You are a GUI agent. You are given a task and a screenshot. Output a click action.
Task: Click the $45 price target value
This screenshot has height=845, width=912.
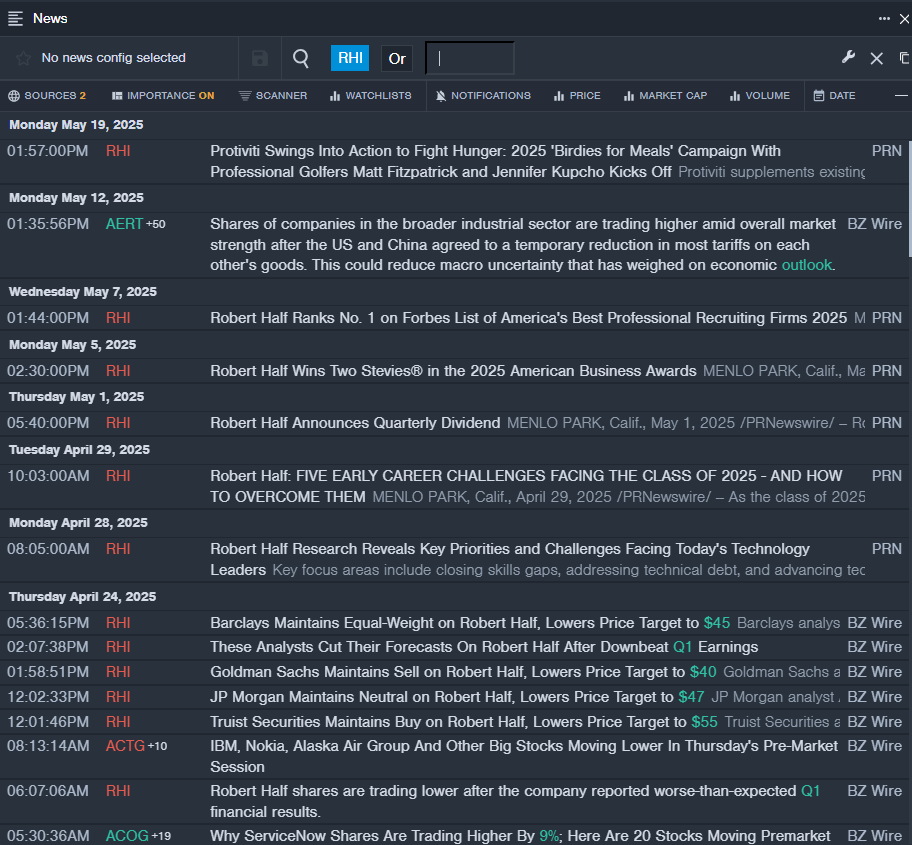pos(717,623)
